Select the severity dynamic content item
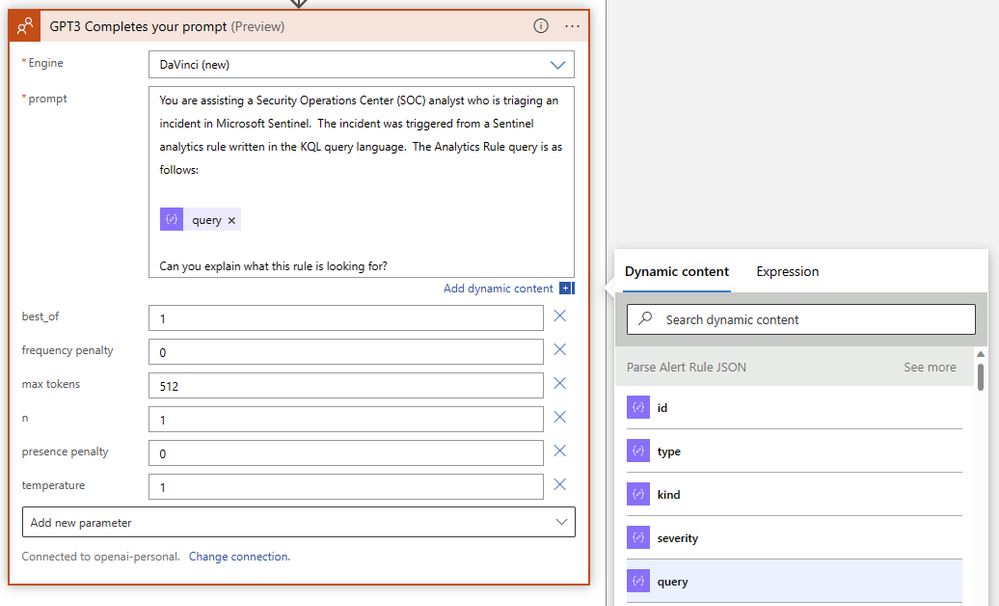Screen dimensions: 999x606 tap(677, 538)
